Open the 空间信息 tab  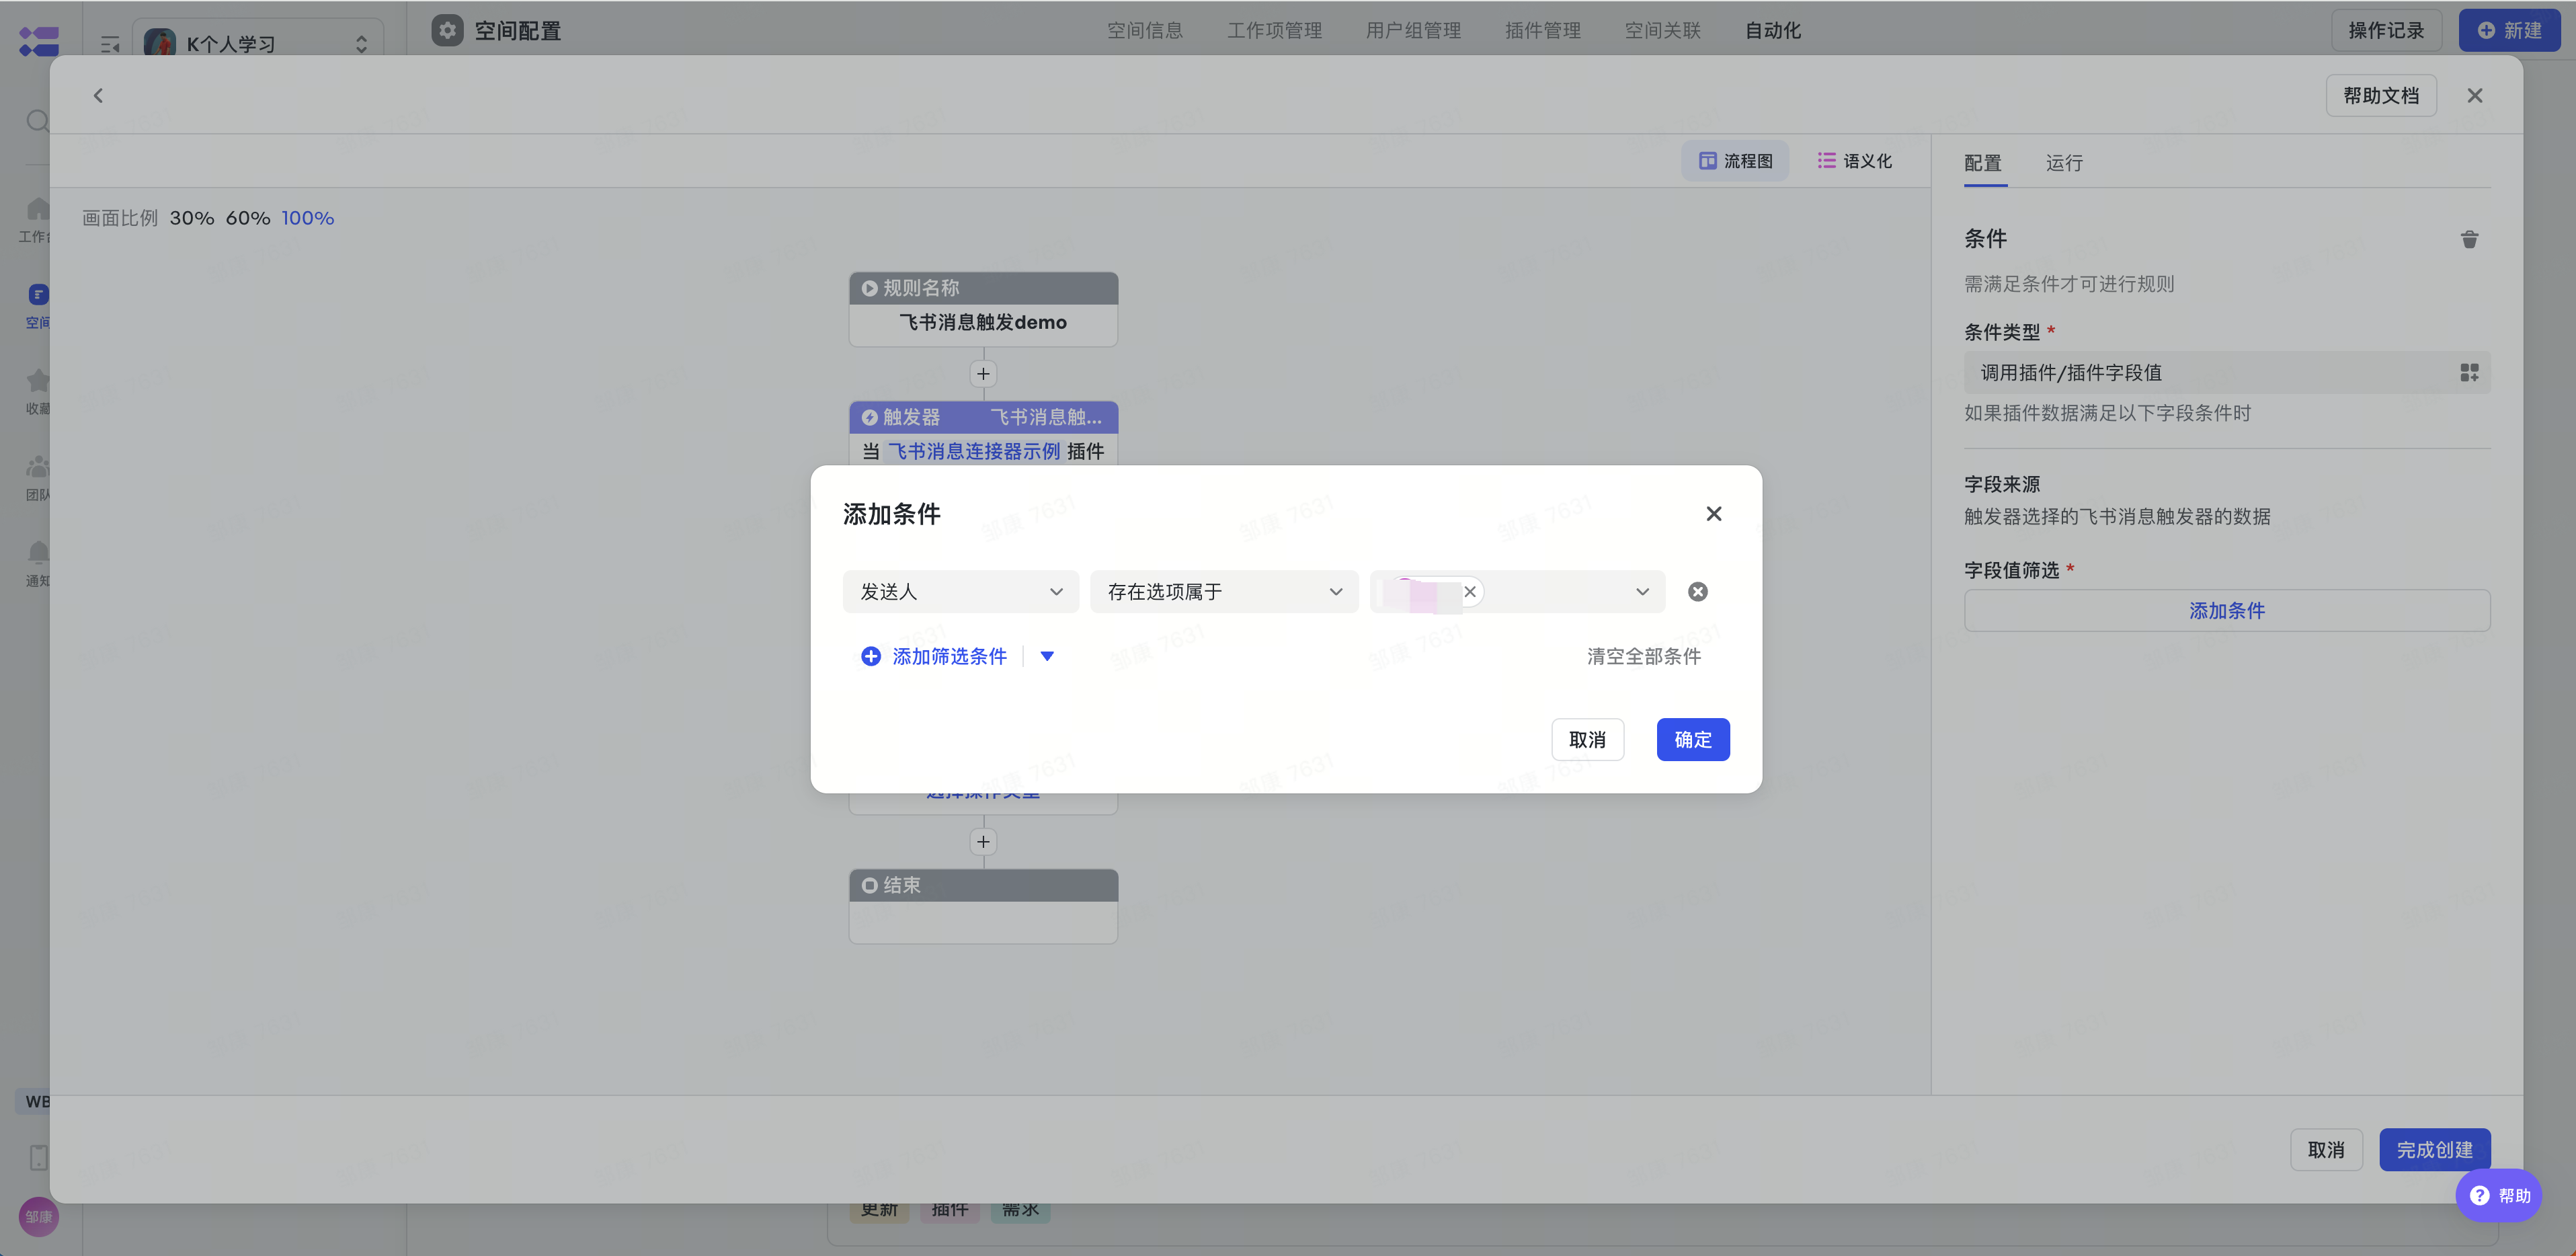click(x=1145, y=30)
